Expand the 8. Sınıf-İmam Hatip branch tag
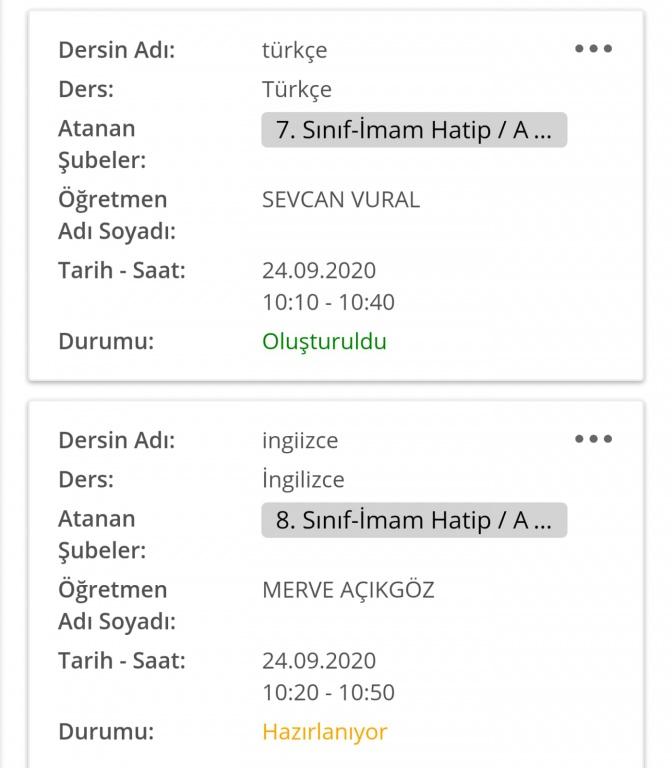The width and height of the screenshot is (672, 768). (x=414, y=520)
